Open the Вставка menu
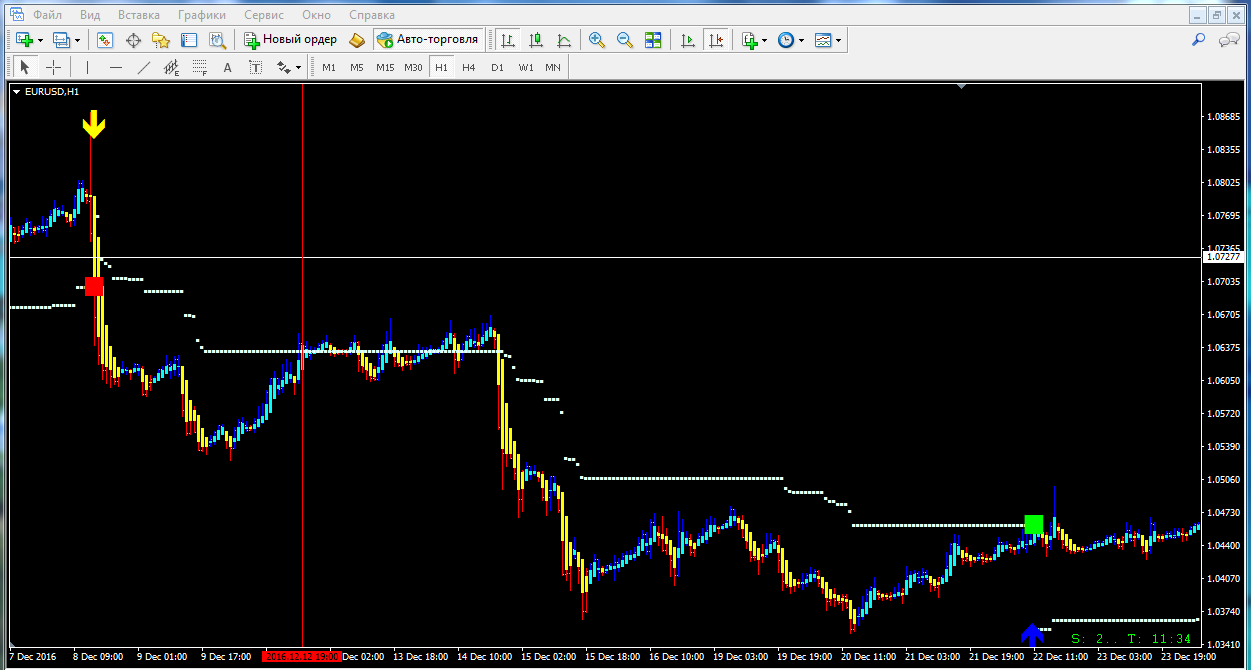This screenshot has width=1251, height=670. (138, 15)
